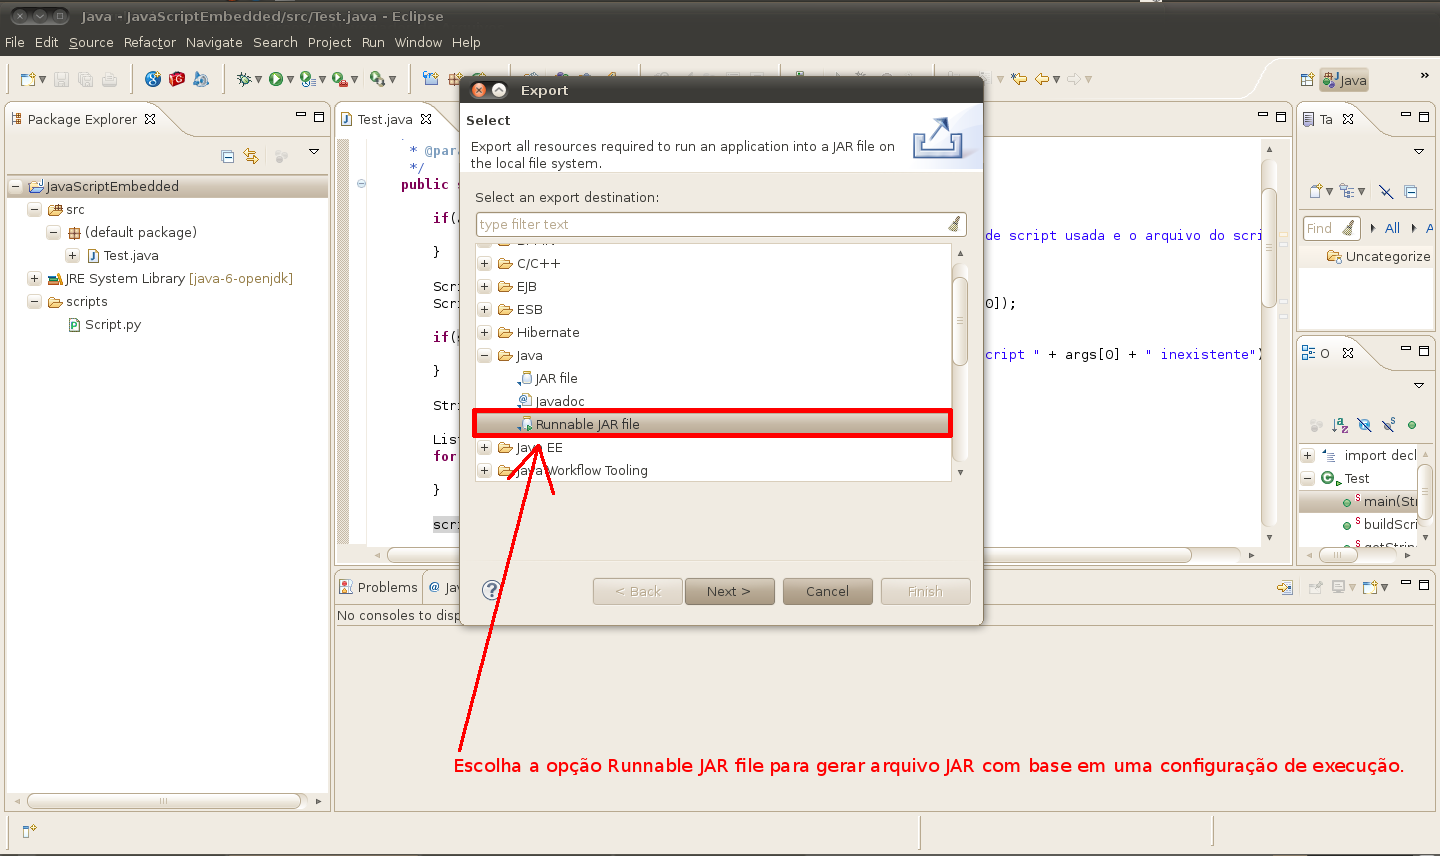Click the Package Explorer horizontal scrollbar

pos(164,801)
